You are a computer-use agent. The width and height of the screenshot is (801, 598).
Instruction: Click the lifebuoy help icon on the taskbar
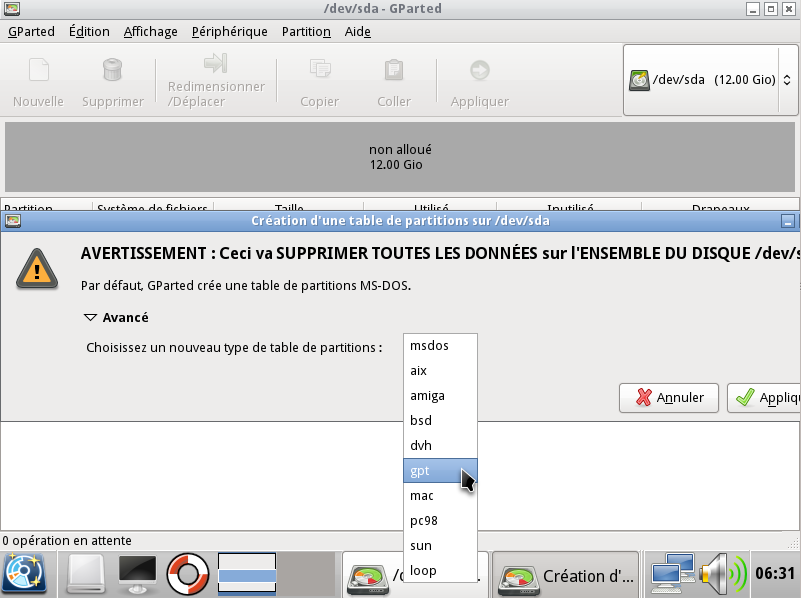click(187, 574)
